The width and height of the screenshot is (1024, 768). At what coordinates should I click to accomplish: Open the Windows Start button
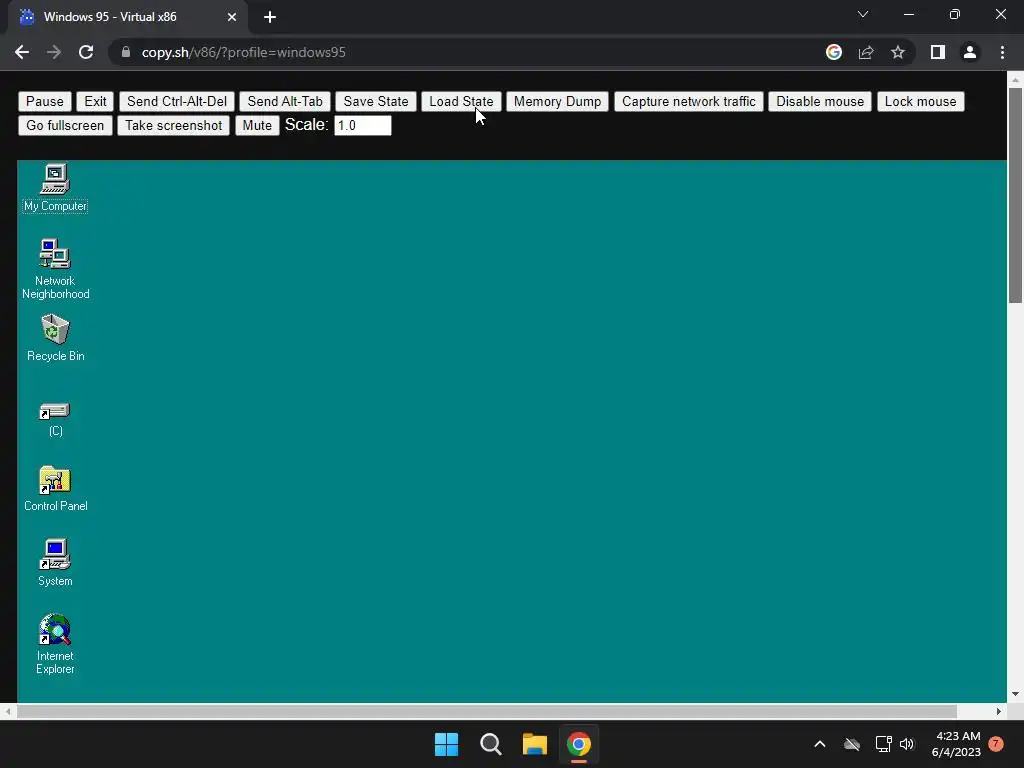(x=447, y=744)
